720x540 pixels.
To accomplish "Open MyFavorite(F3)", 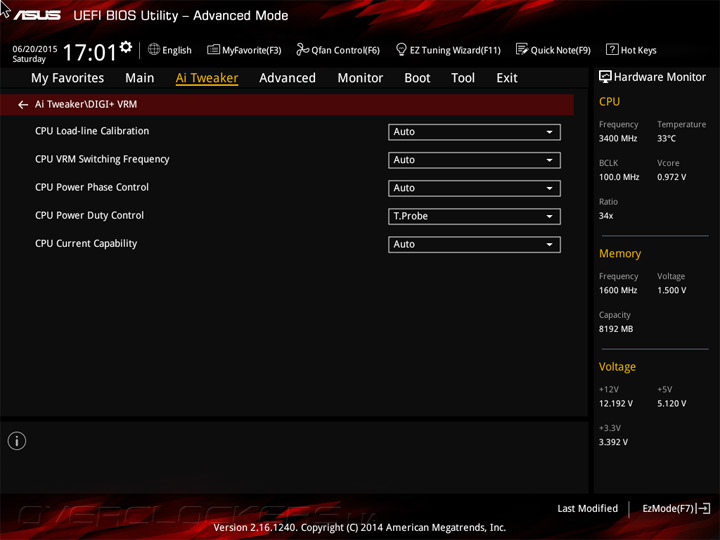I will click(244, 50).
